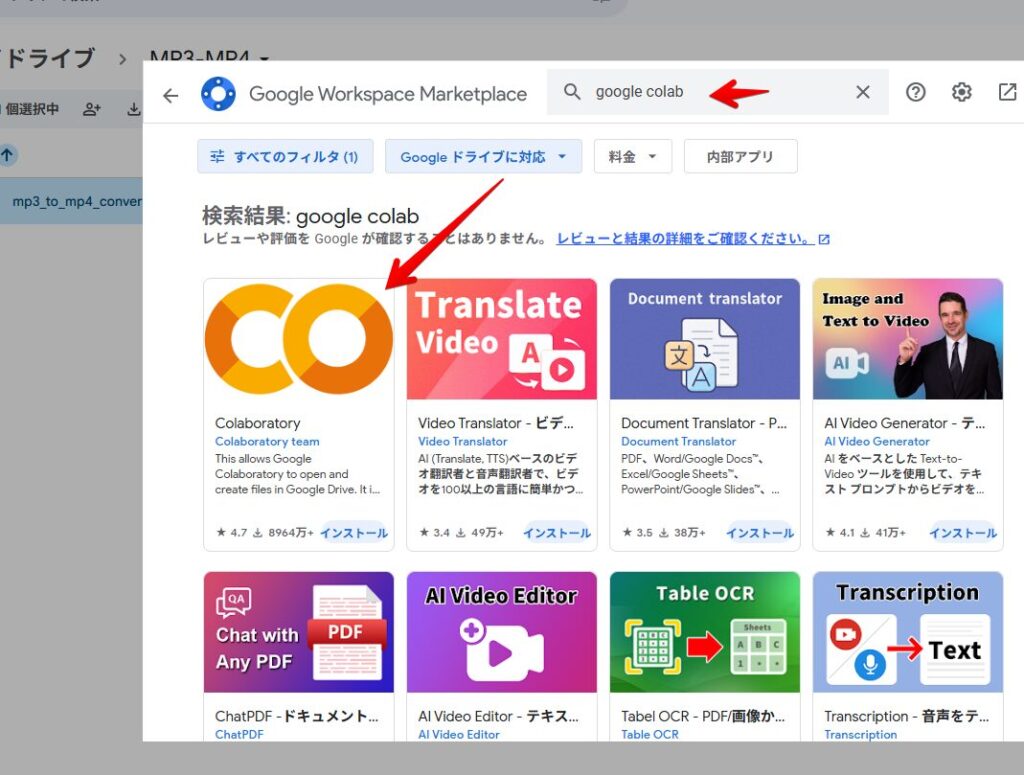Open the Transcription developer link
This screenshot has height=775, width=1024.
coord(860,735)
